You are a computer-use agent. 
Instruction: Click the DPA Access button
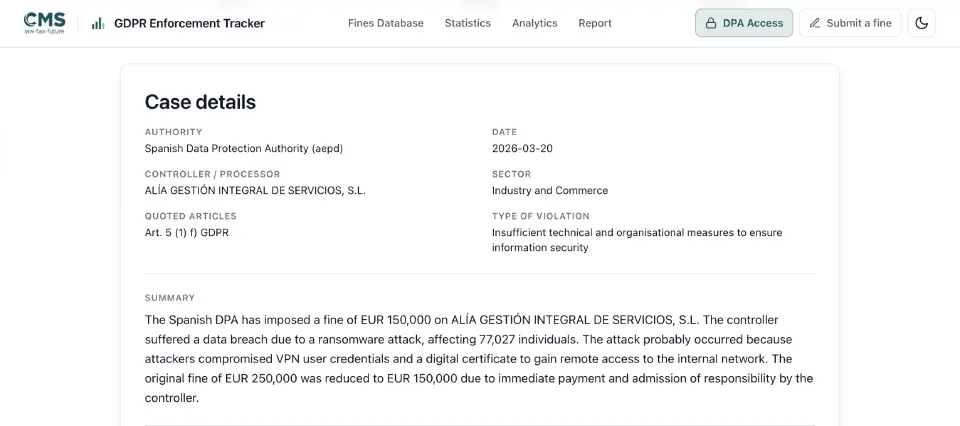click(x=744, y=23)
